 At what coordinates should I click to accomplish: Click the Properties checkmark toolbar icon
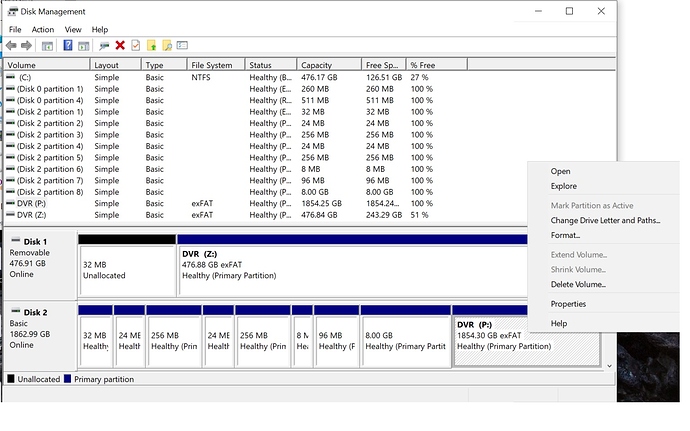click(x=135, y=45)
